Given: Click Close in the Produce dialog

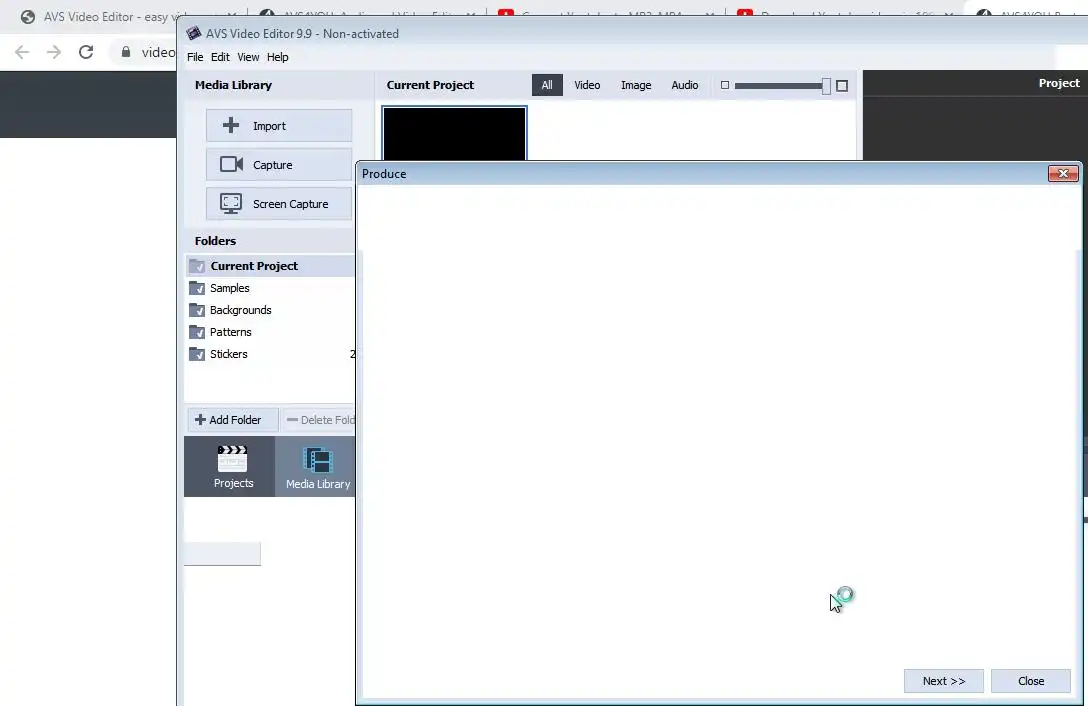Looking at the screenshot, I should pos(1031,681).
